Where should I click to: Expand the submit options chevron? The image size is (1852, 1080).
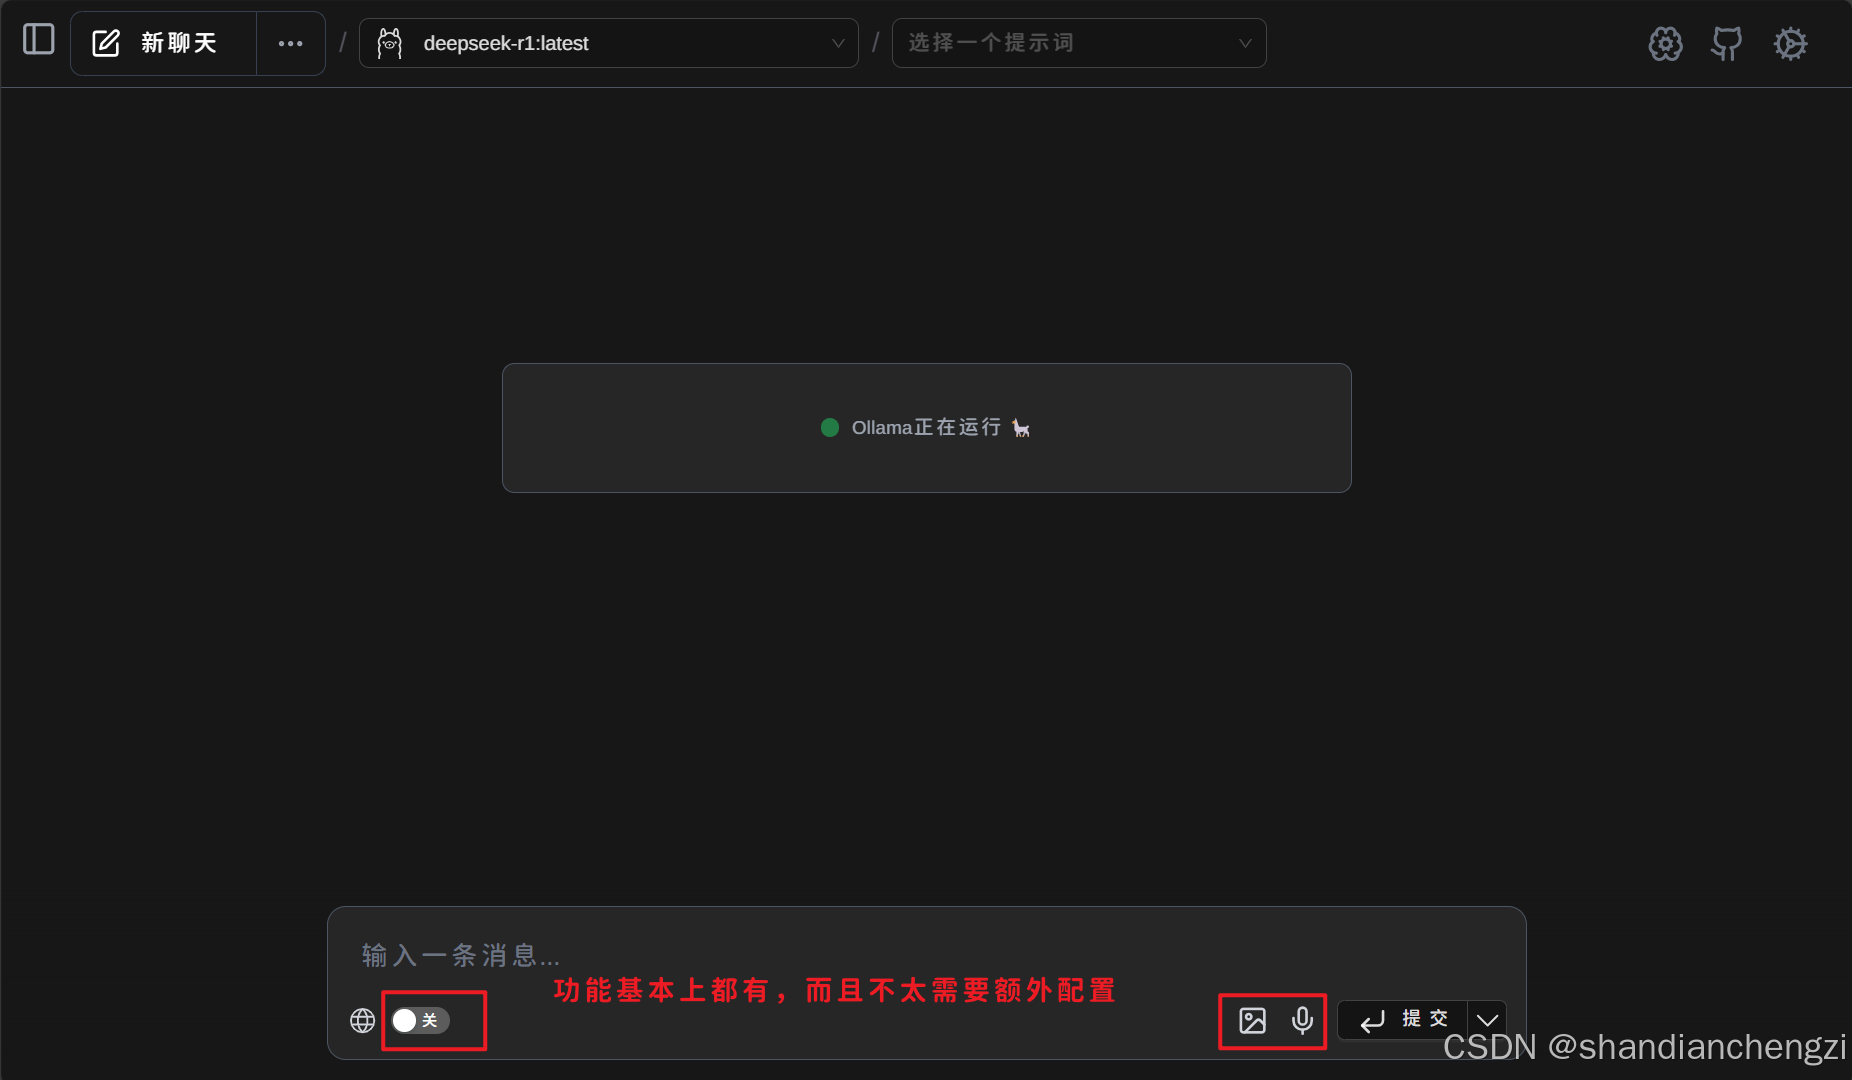(x=1487, y=1020)
